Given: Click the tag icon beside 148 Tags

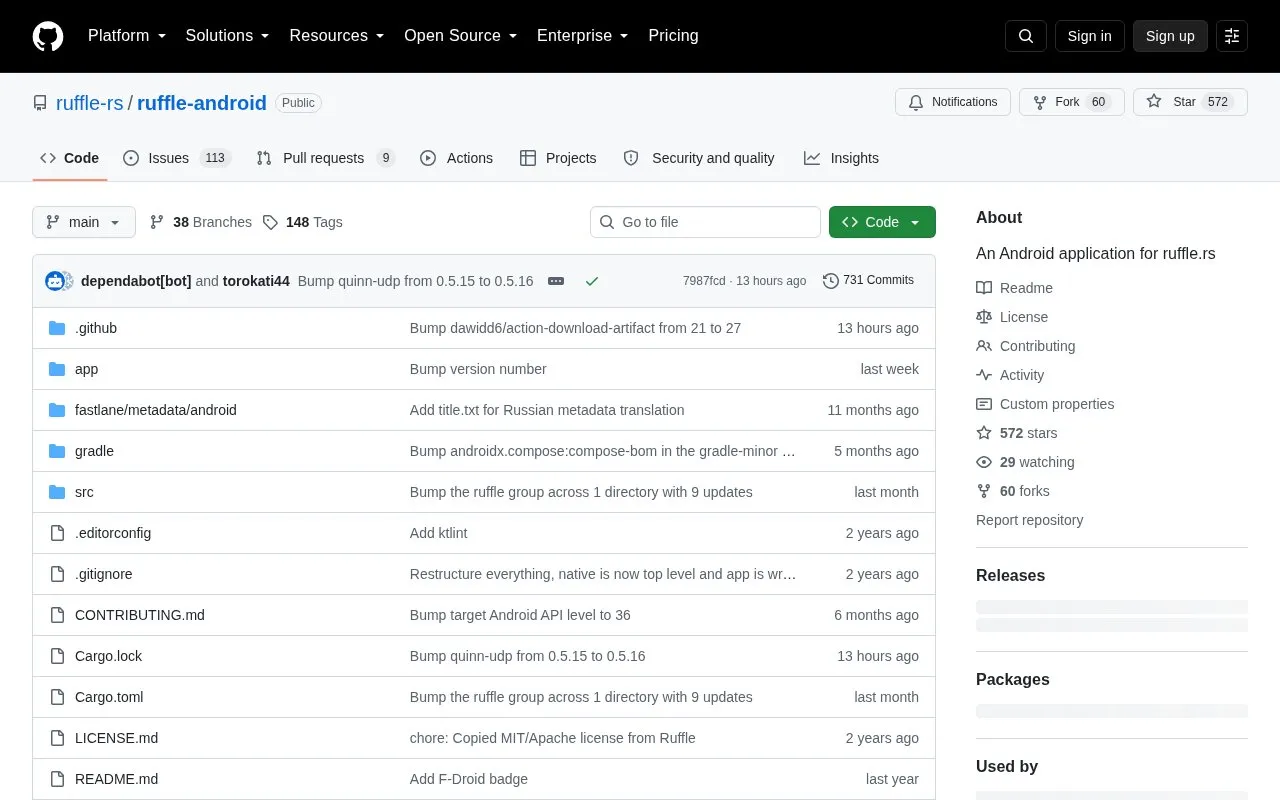Looking at the screenshot, I should (270, 222).
